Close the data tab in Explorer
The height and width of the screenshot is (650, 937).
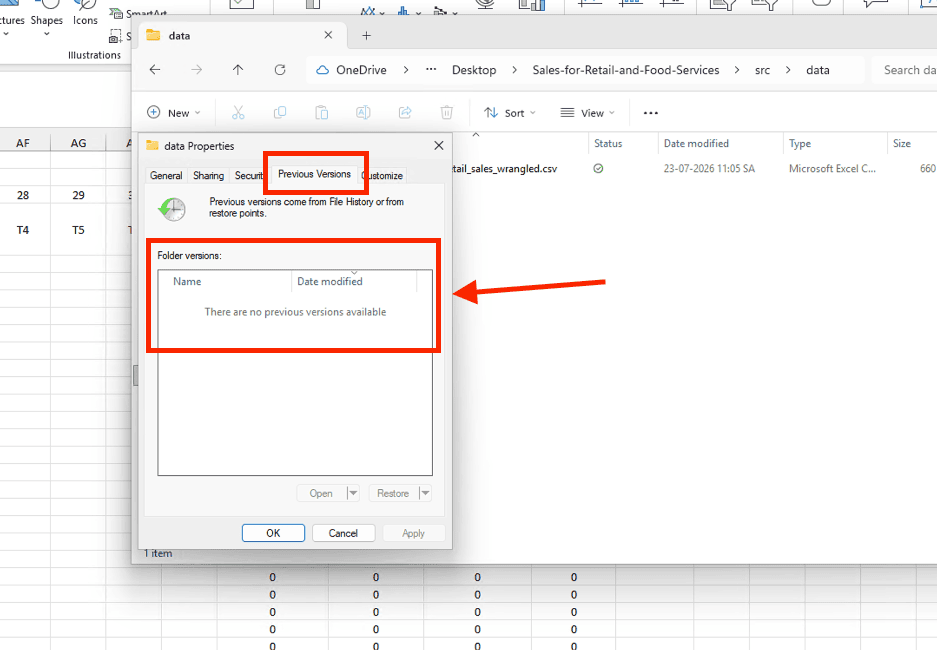tap(328, 35)
